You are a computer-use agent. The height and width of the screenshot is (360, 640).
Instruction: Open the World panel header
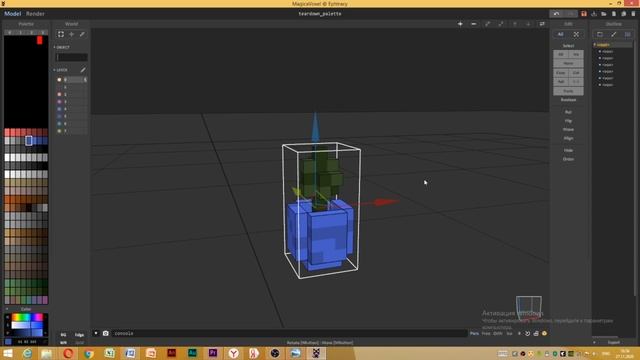click(x=71, y=24)
